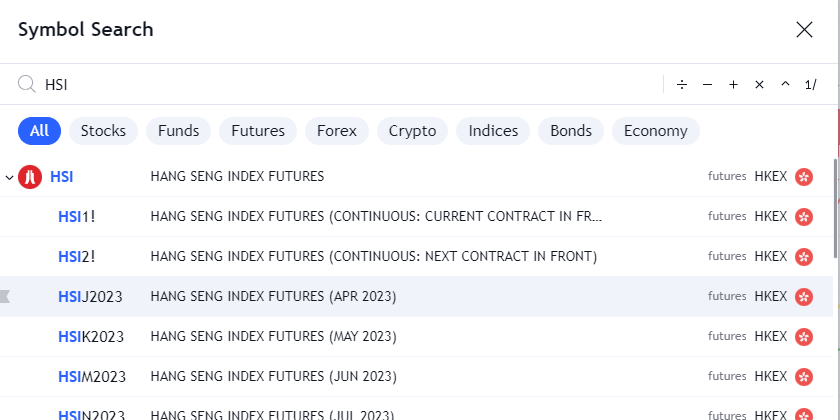The image size is (840, 420).
Task: Close the Symbol Search dialog
Action: 804,29
